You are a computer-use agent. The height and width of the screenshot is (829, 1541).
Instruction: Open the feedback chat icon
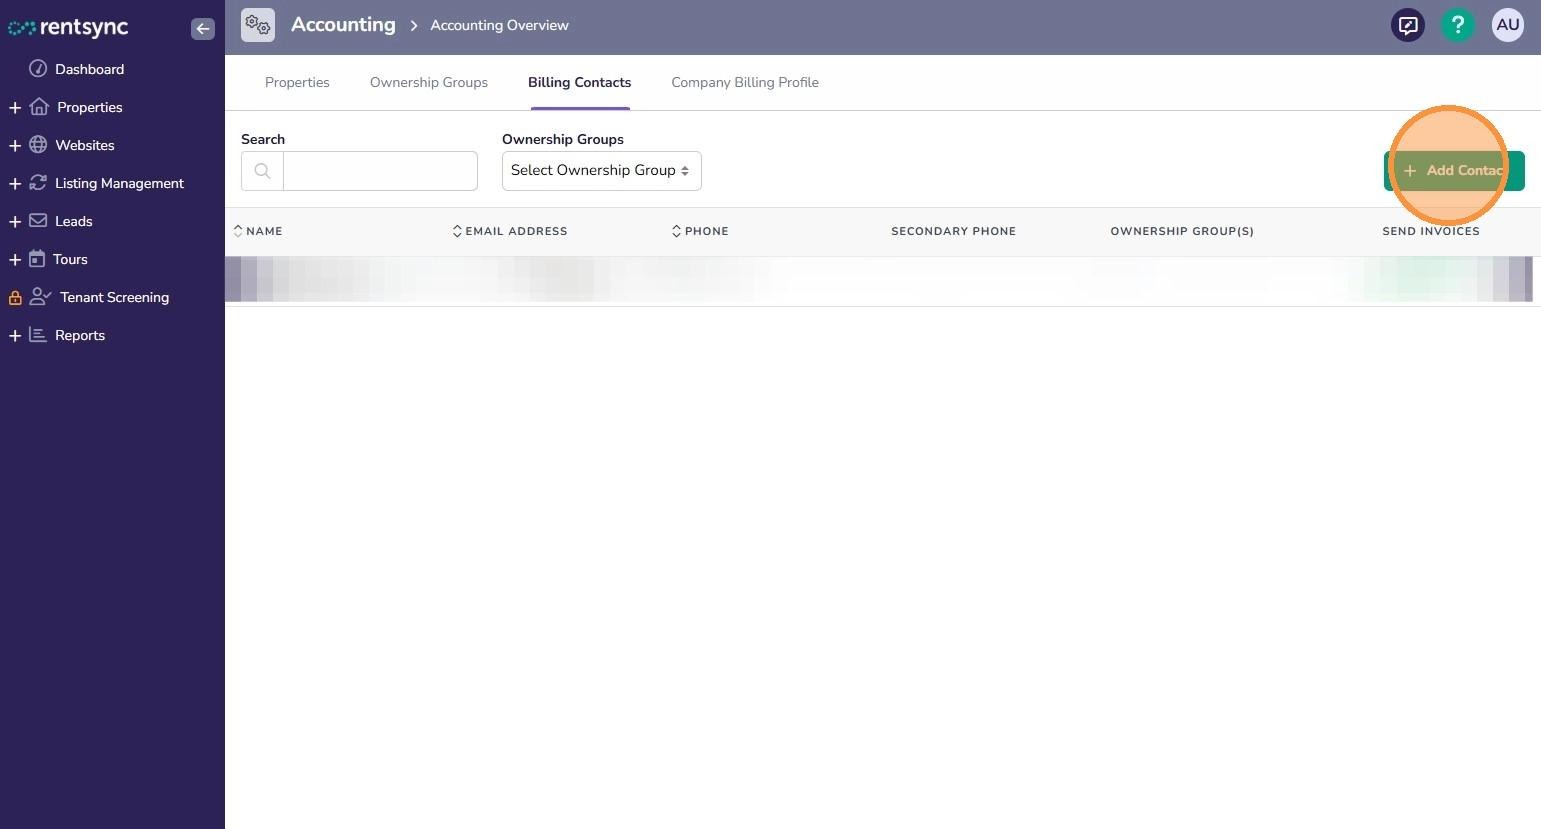click(1408, 25)
